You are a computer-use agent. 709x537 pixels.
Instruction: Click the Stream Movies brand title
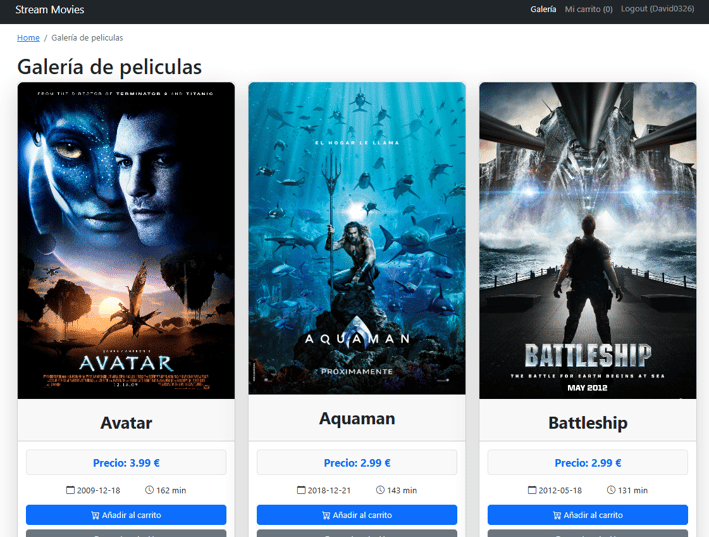[x=50, y=9]
